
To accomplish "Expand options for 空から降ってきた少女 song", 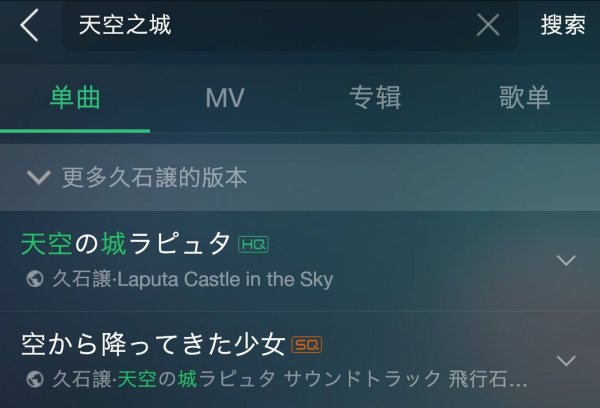I will point(566,361).
